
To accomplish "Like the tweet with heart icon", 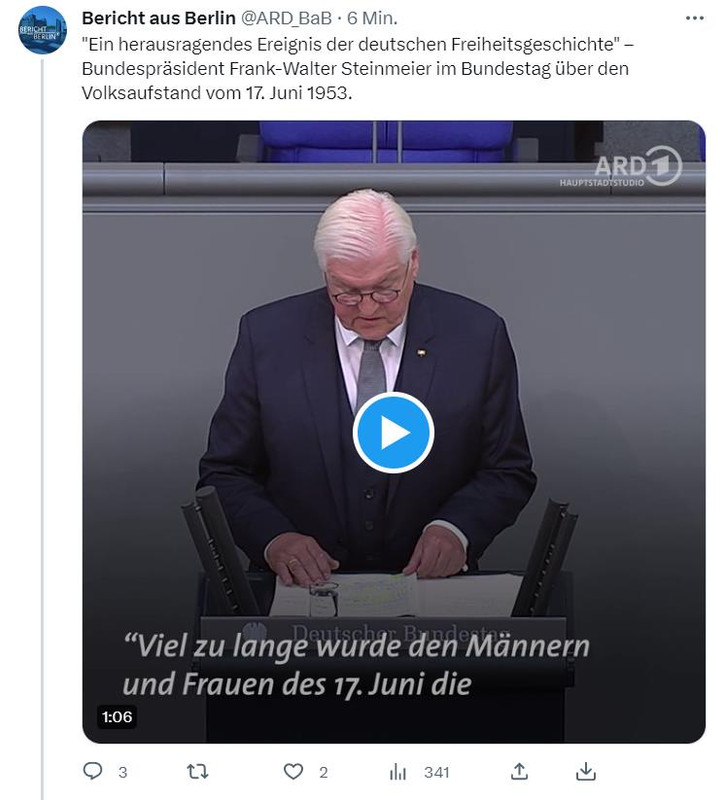I will [293, 771].
